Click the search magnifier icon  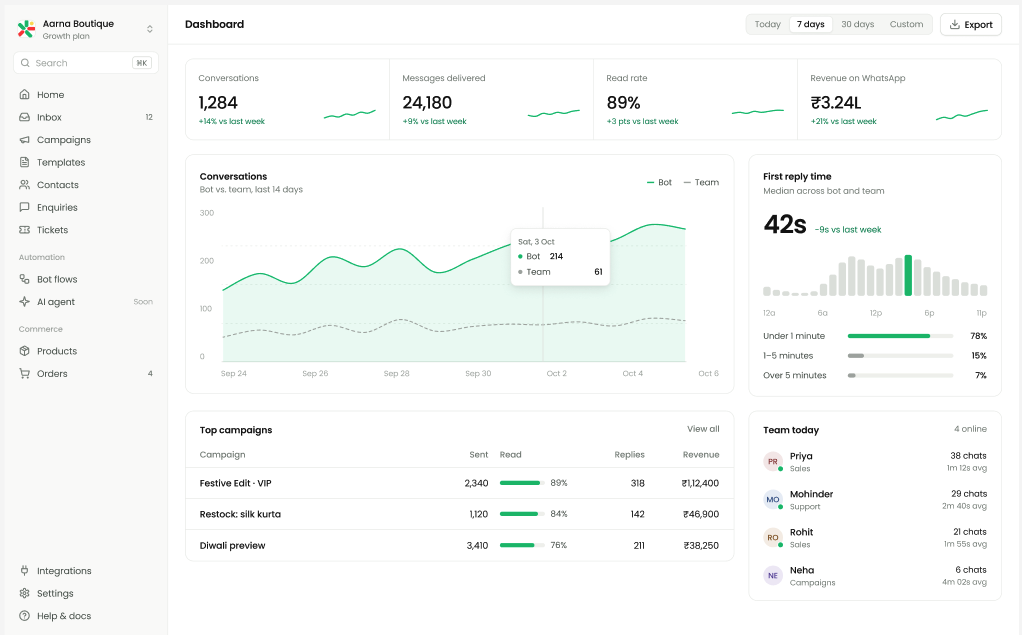click(x=25, y=63)
